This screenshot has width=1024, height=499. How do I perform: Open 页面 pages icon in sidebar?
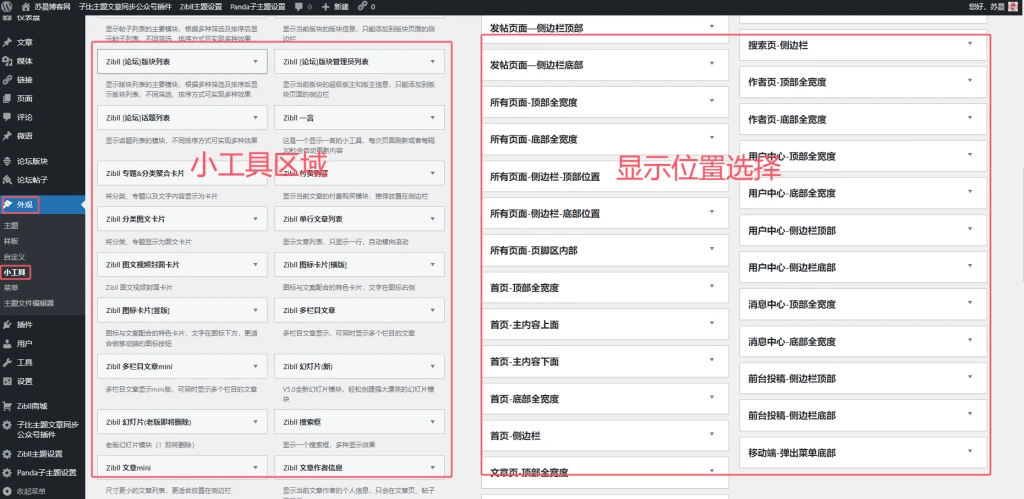7,99
